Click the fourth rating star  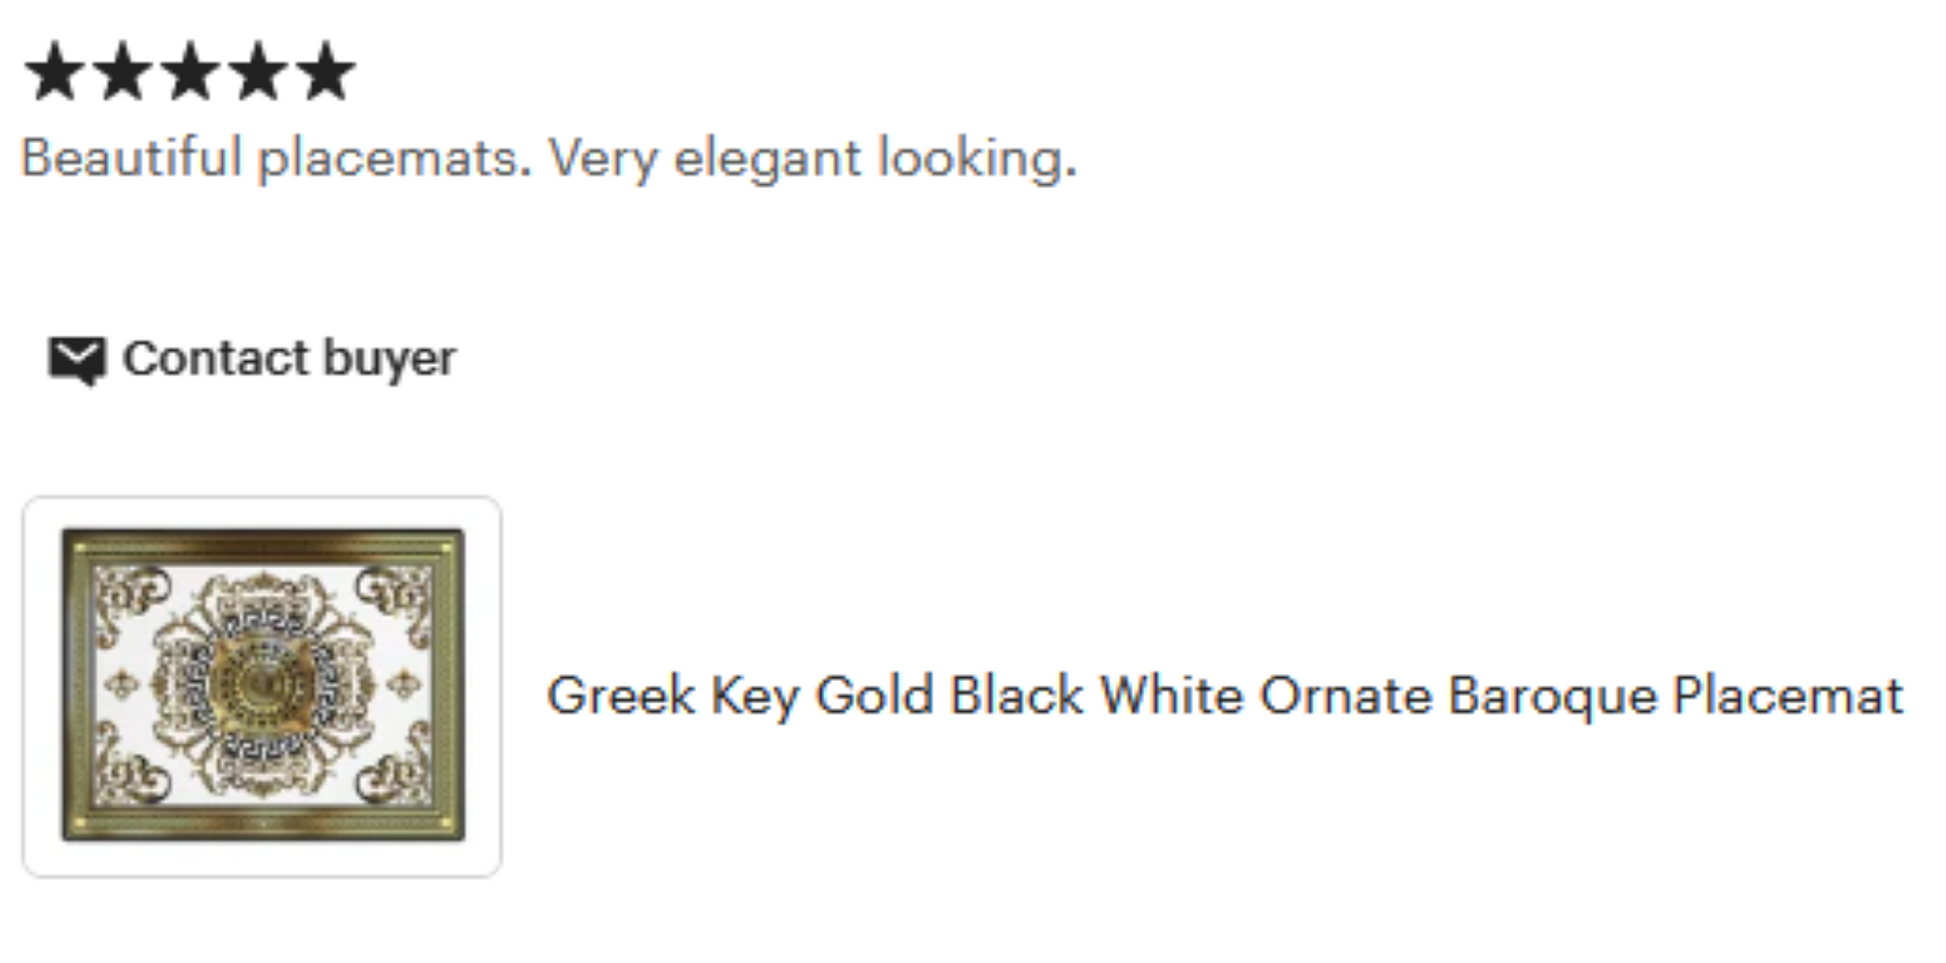pos(258,72)
